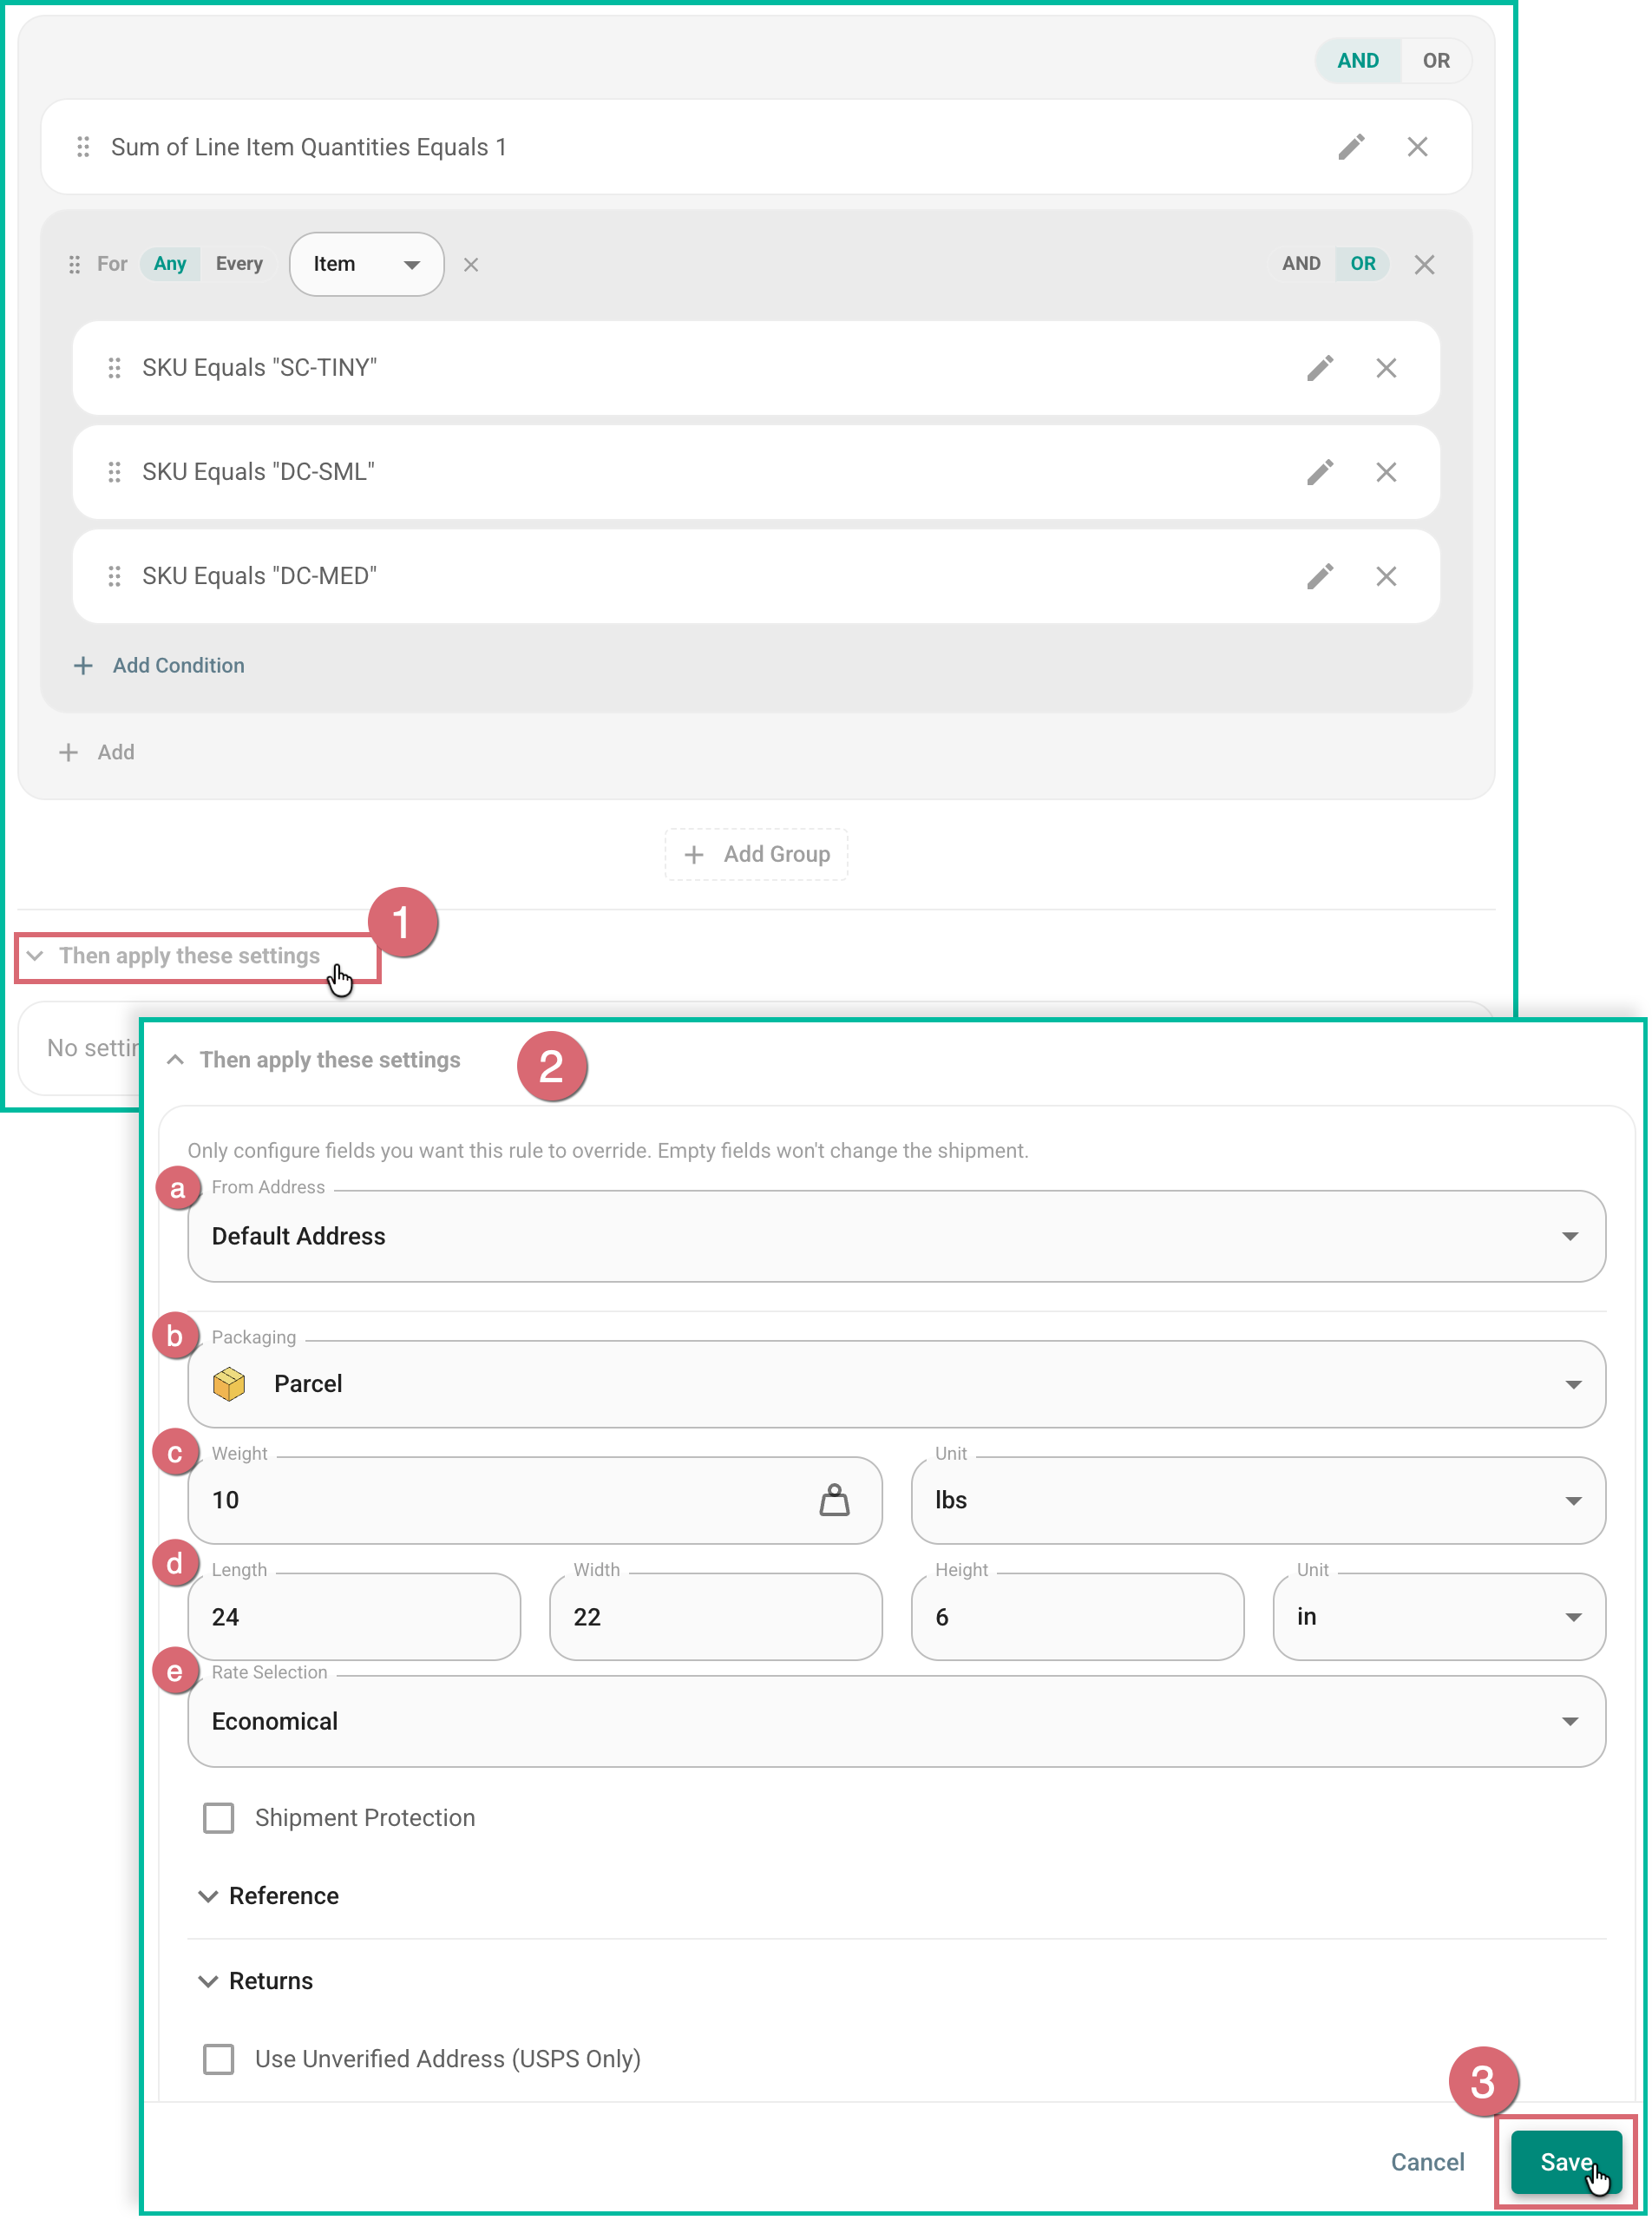The image size is (1652, 2220).
Task: Grab drag handle of DC-SML row
Action: point(114,472)
